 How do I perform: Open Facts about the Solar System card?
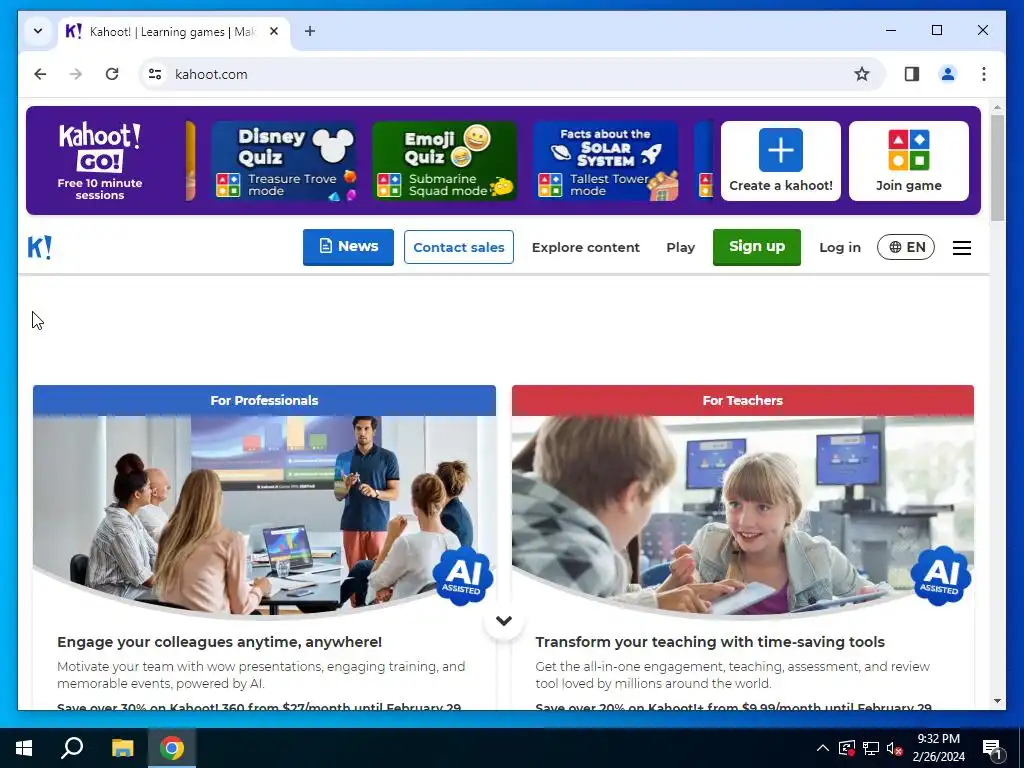click(x=605, y=161)
